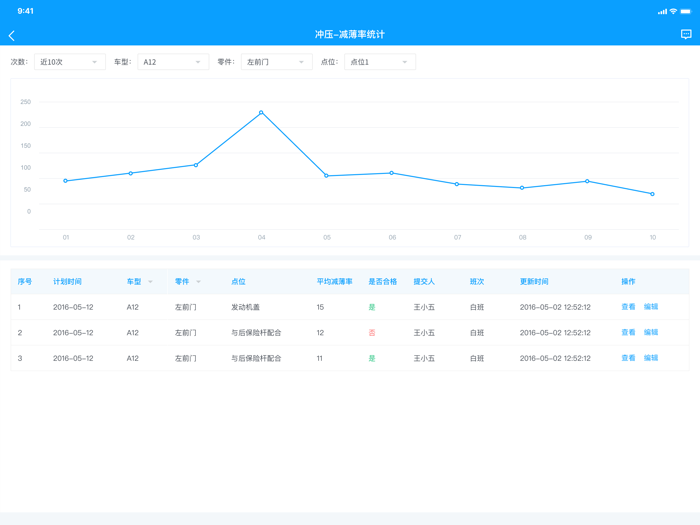Click 编辑 link in row 2

(651, 332)
